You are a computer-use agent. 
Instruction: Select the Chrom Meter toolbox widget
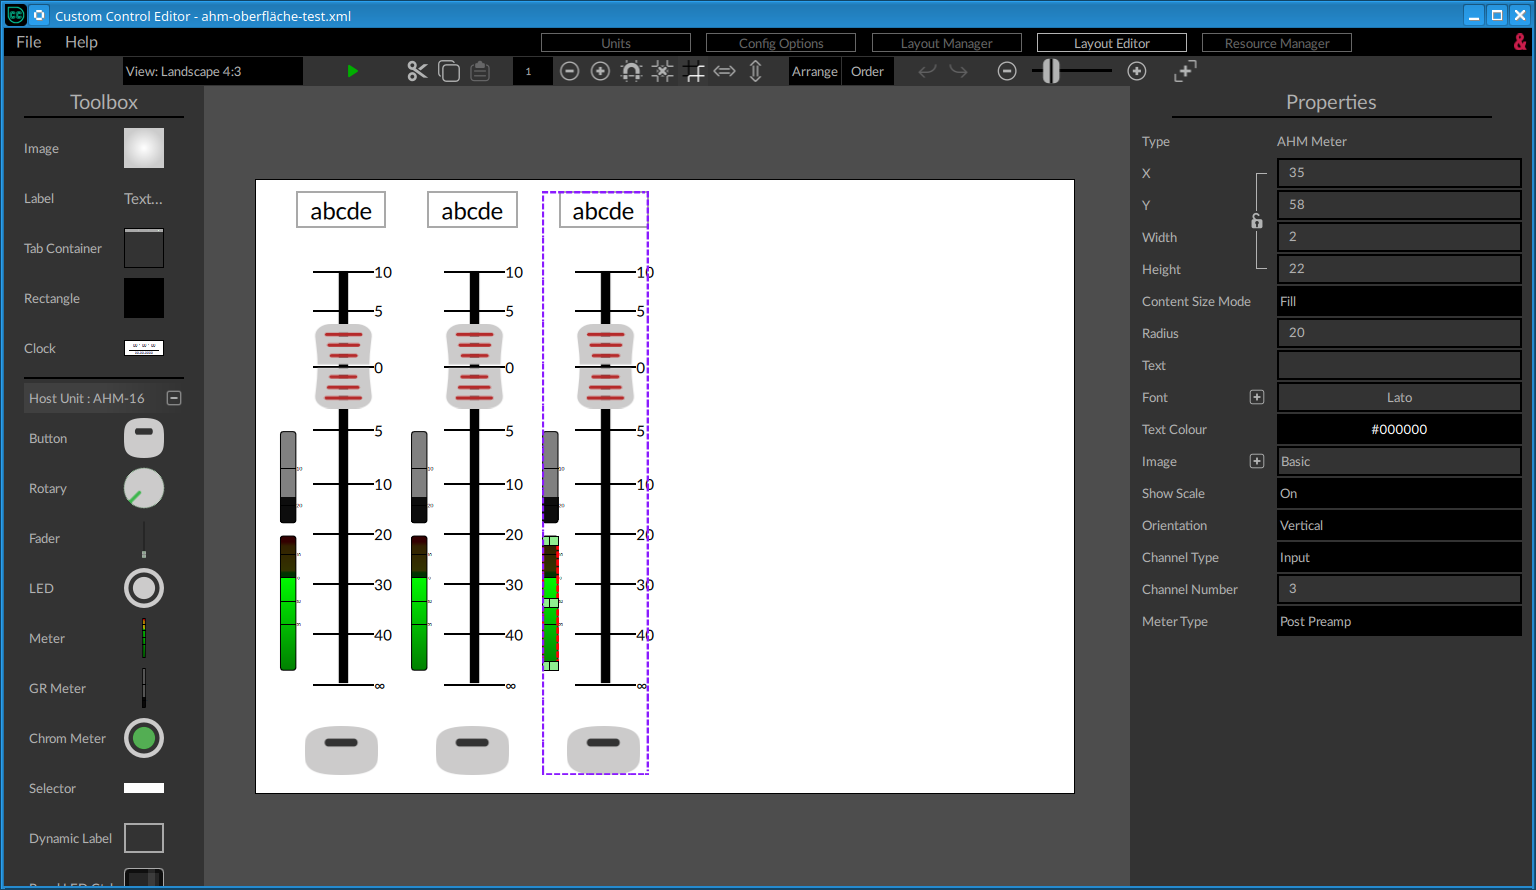pos(144,738)
